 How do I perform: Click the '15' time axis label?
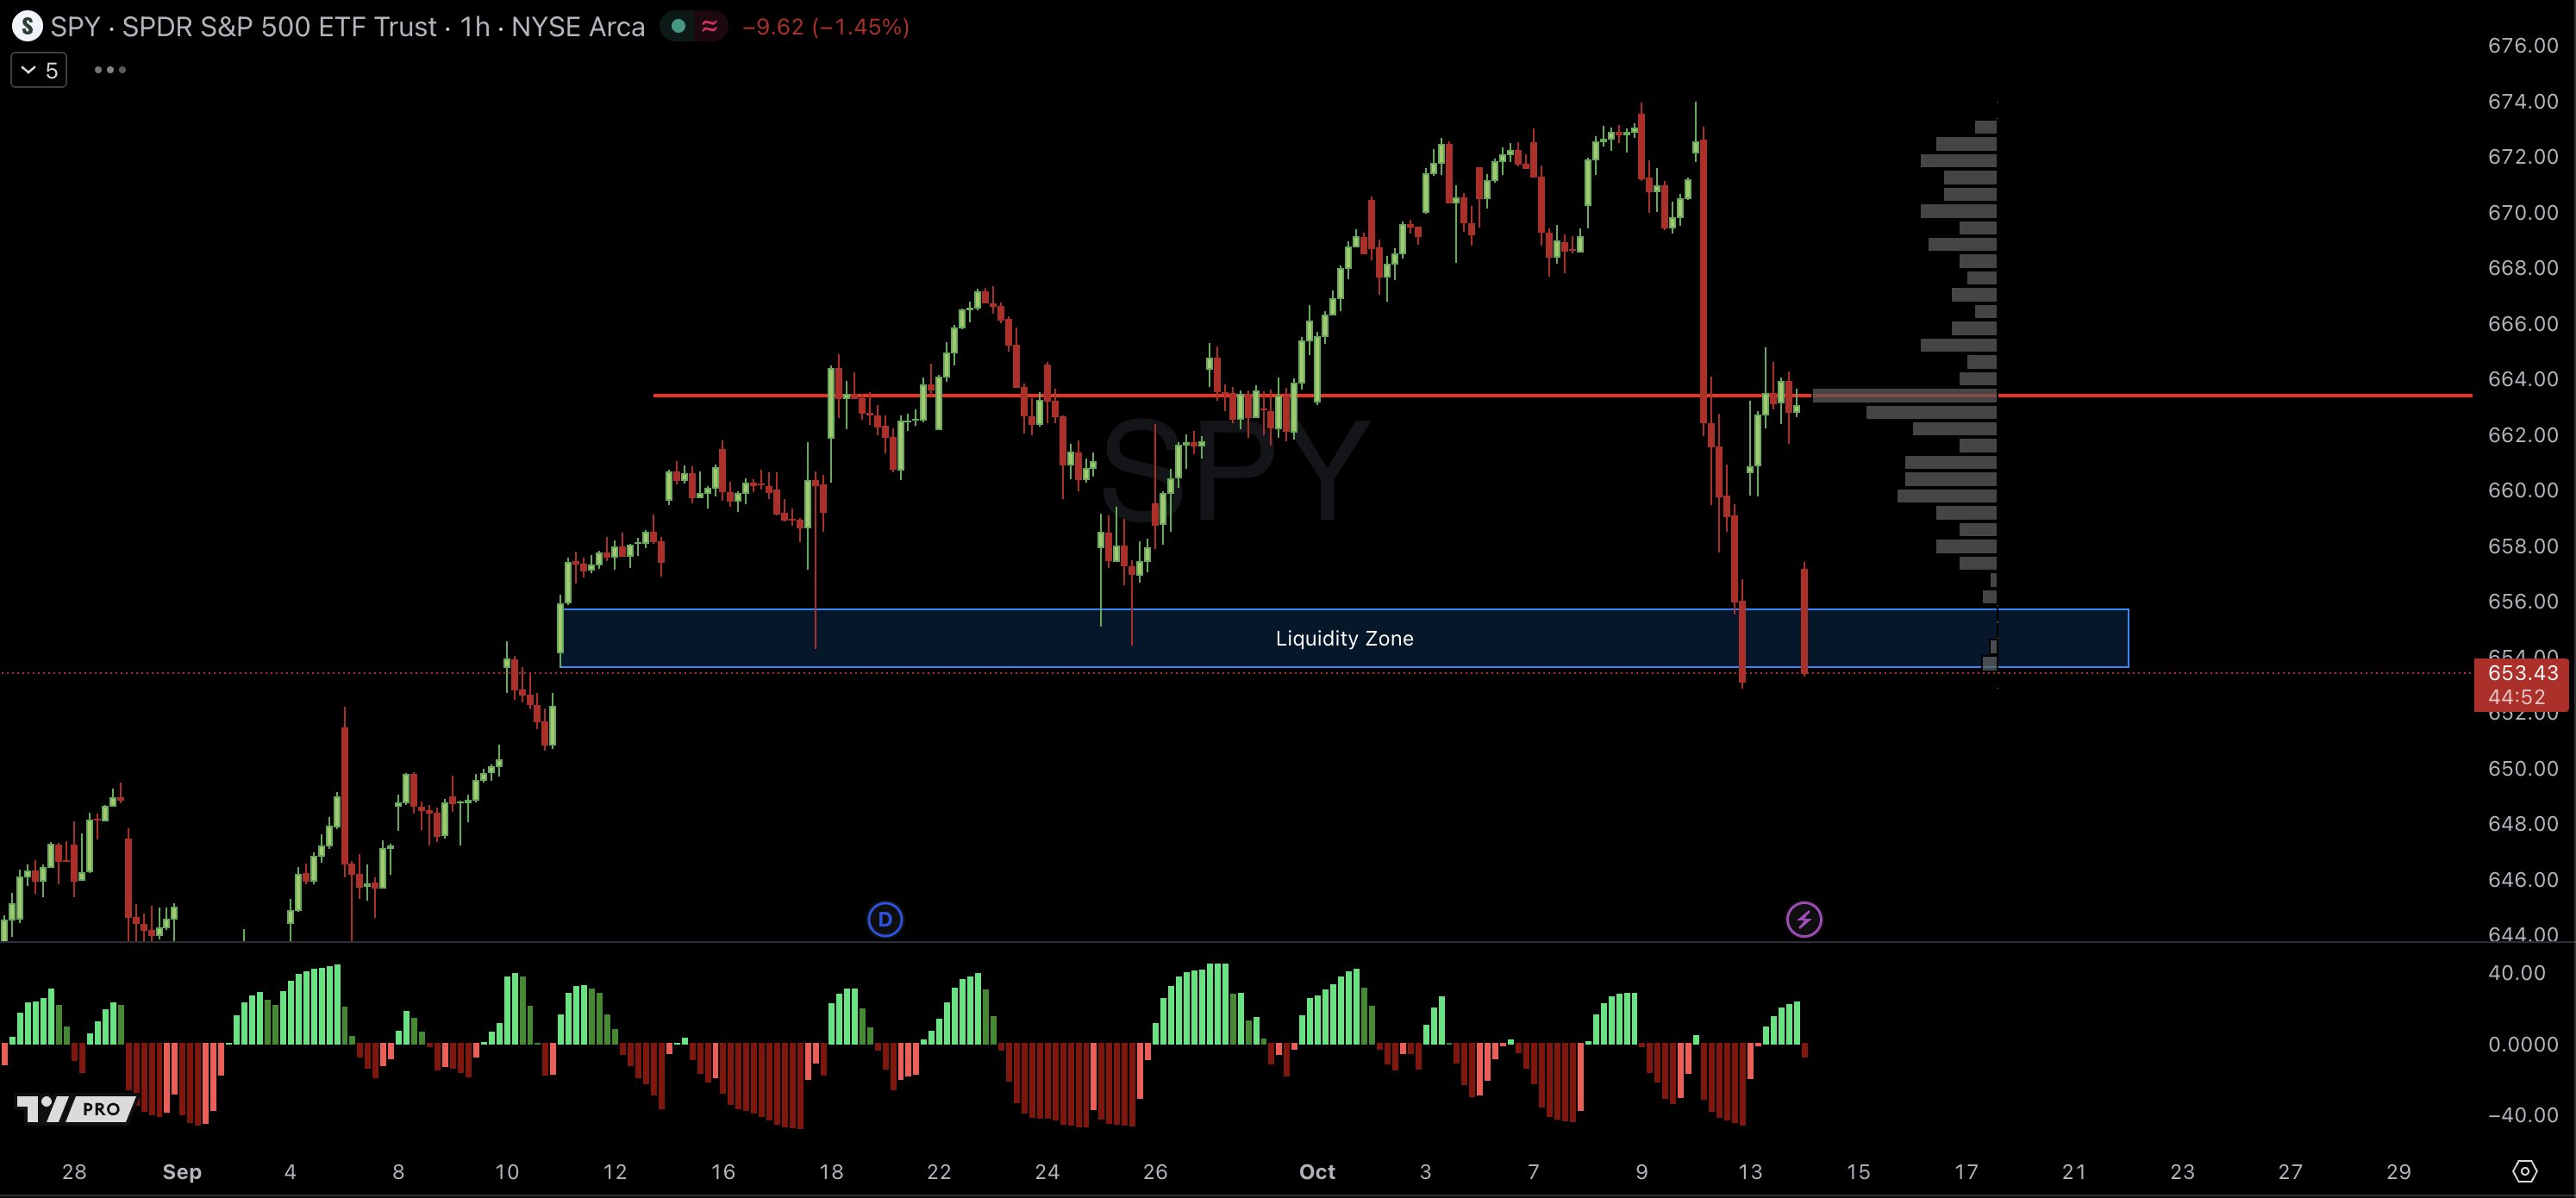click(x=1858, y=1171)
